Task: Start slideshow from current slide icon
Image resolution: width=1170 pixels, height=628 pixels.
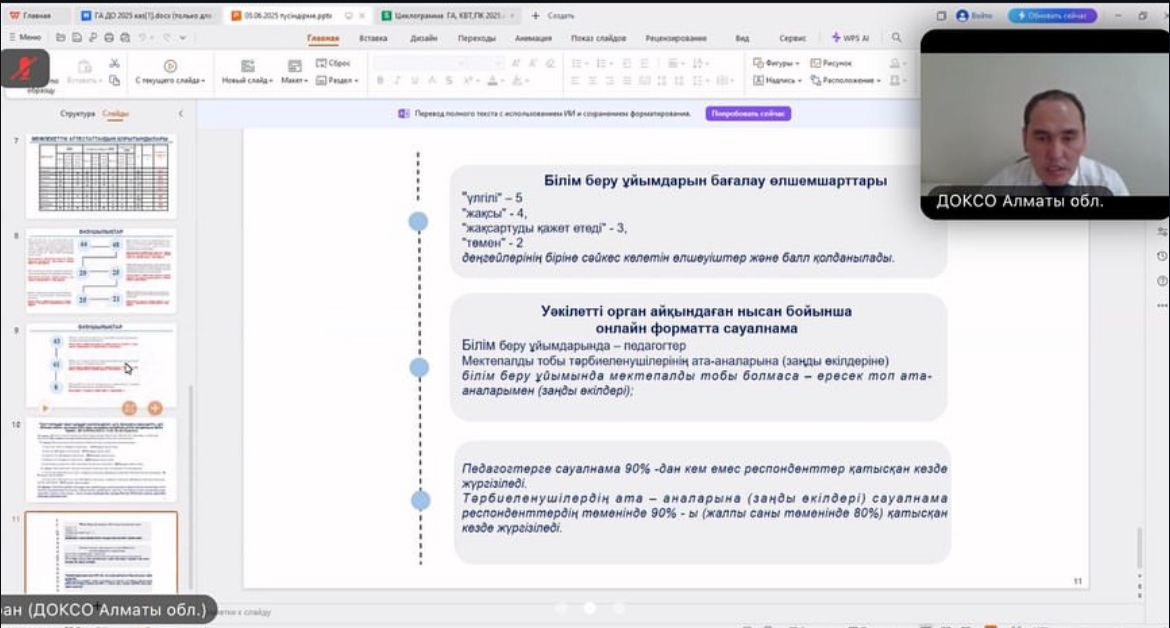Action: (170, 65)
